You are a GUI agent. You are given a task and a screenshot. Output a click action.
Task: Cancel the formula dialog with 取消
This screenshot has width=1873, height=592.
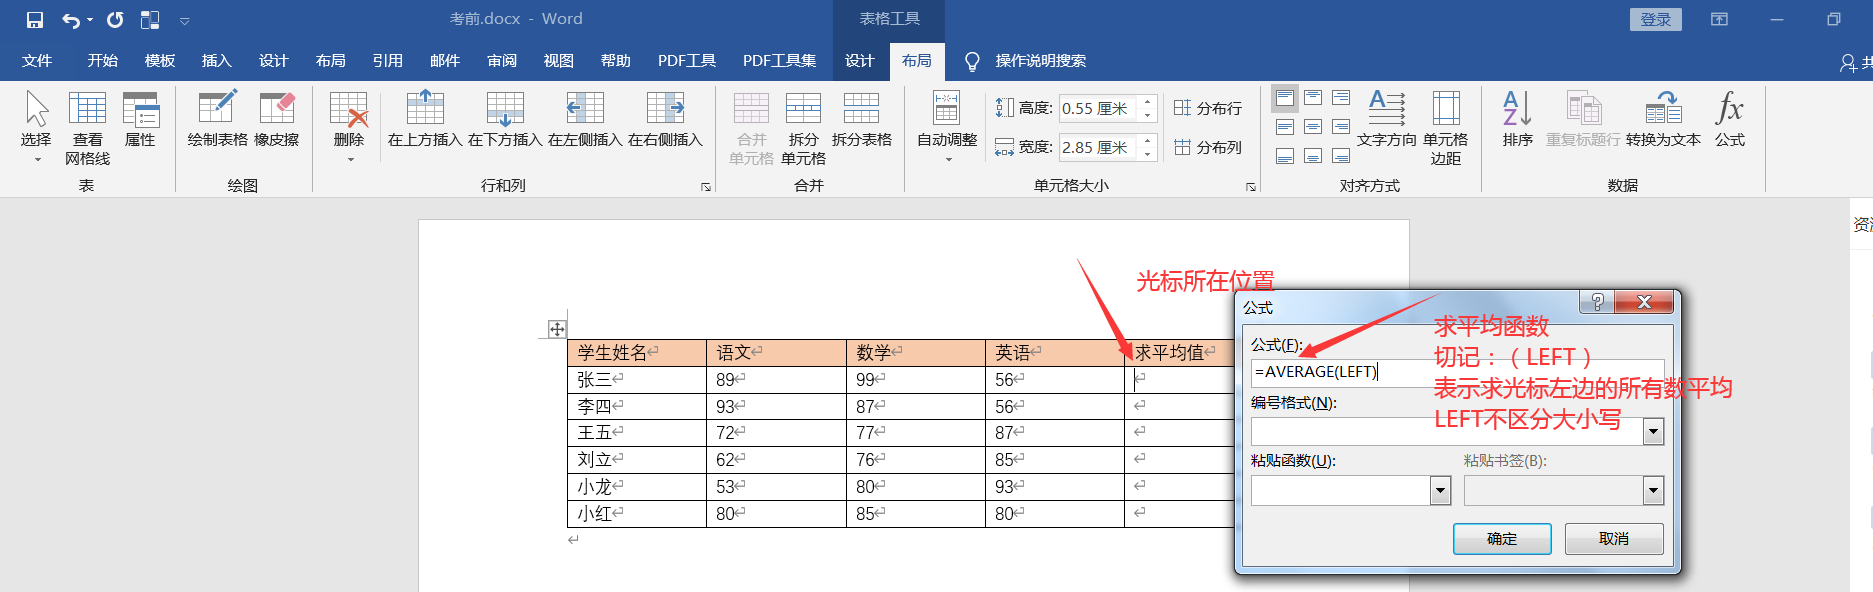pyautogui.click(x=1614, y=539)
